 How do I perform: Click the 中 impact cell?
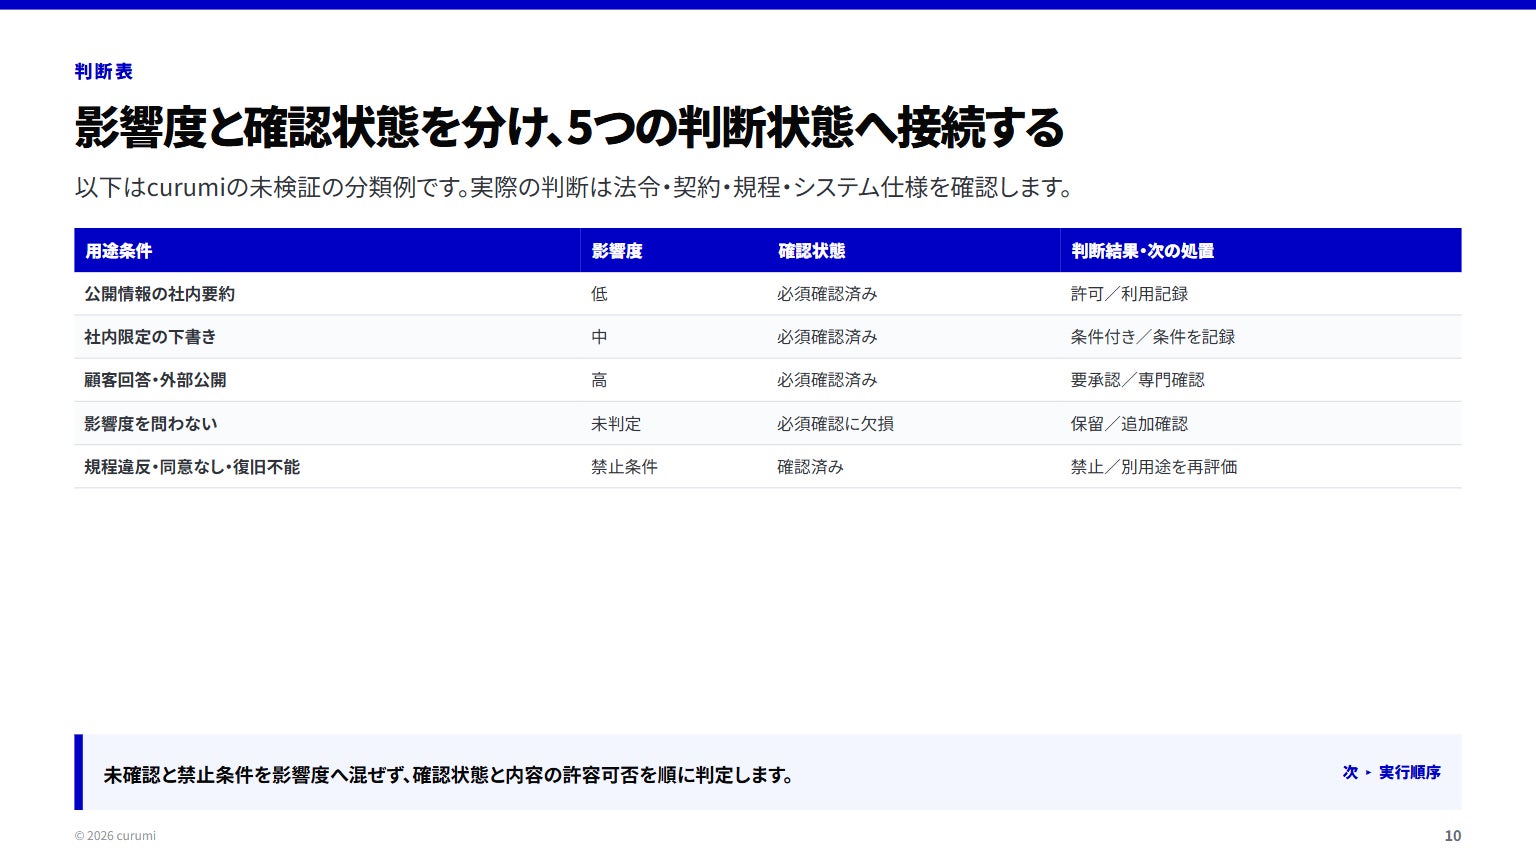pos(599,337)
